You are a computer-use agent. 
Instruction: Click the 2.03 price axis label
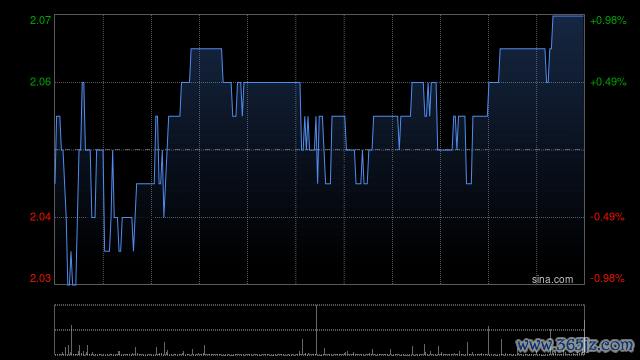click(40, 278)
